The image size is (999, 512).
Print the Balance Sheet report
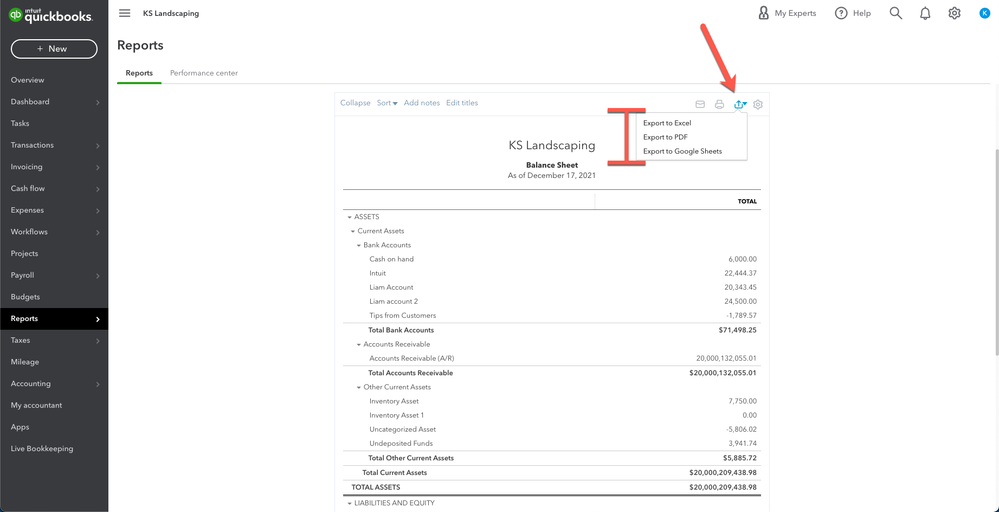[719, 104]
